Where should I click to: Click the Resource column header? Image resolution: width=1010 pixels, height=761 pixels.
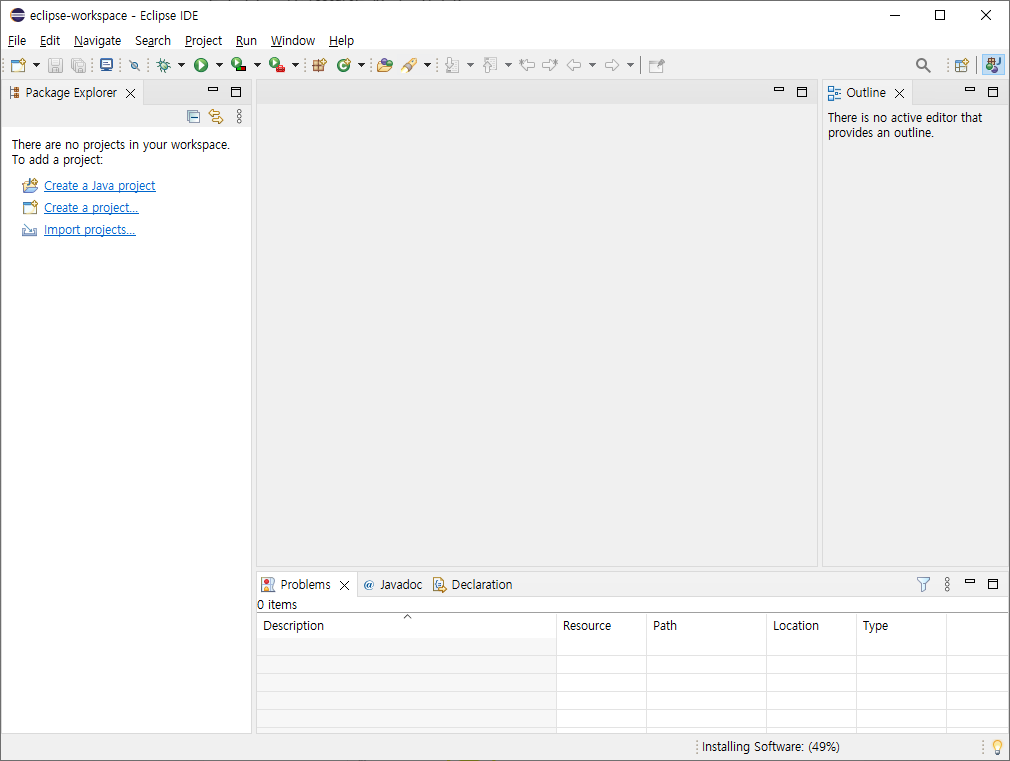click(602, 626)
